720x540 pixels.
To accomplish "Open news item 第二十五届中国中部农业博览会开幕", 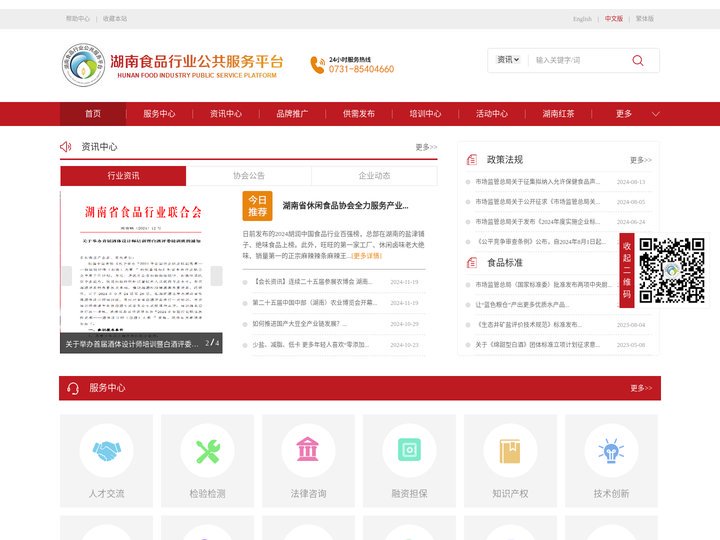I will pos(315,303).
